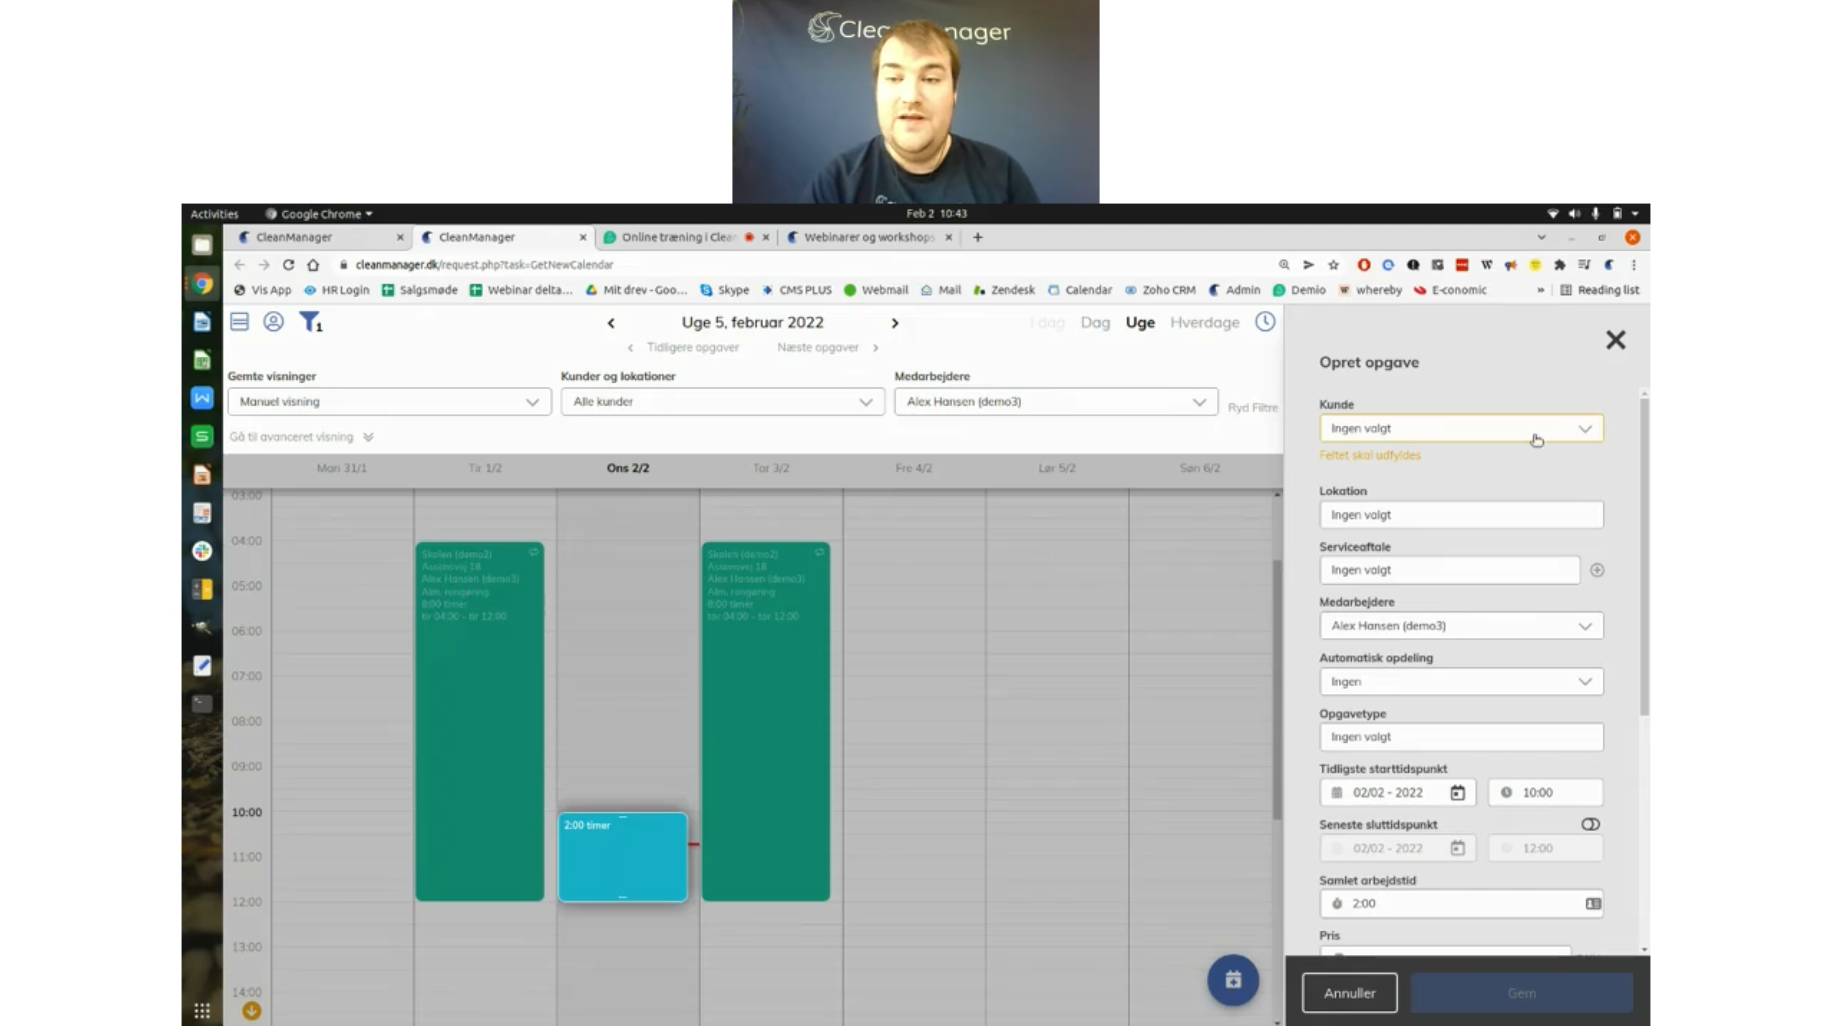Click Ryd Filtre link
The height and width of the screenshot is (1026, 1831).
point(1253,408)
